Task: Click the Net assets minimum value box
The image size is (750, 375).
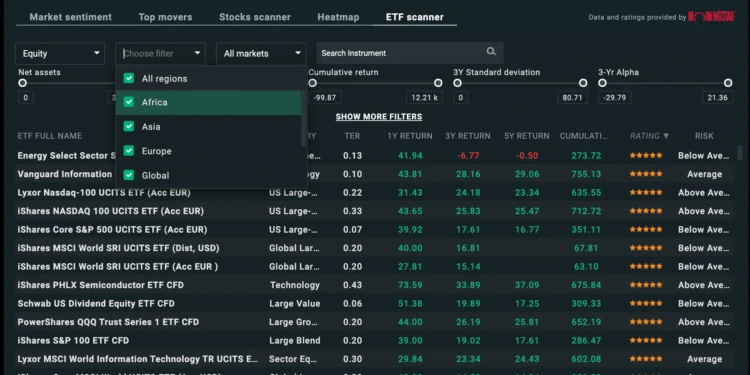Action: tap(25, 98)
